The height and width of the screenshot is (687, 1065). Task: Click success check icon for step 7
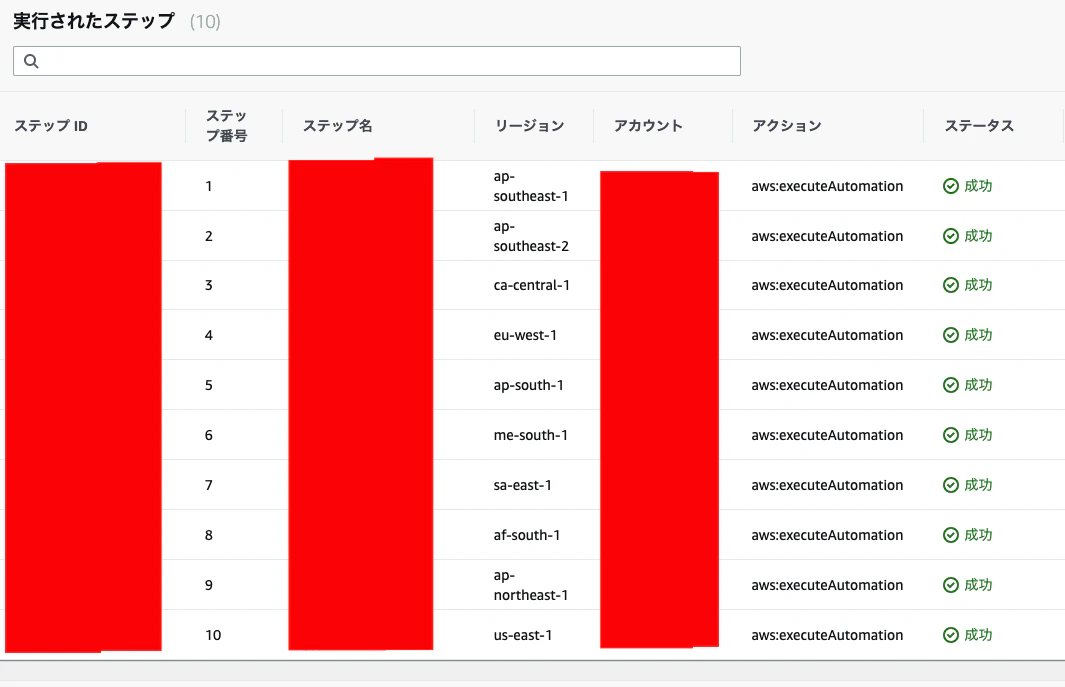(x=951, y=485)
